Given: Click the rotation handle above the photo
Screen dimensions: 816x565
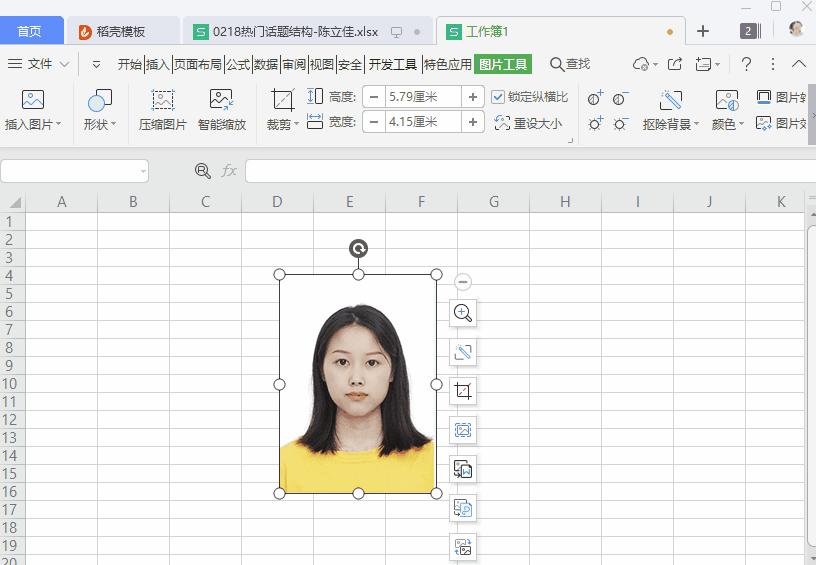Looking at the screenshot, I should coord(358,248).
